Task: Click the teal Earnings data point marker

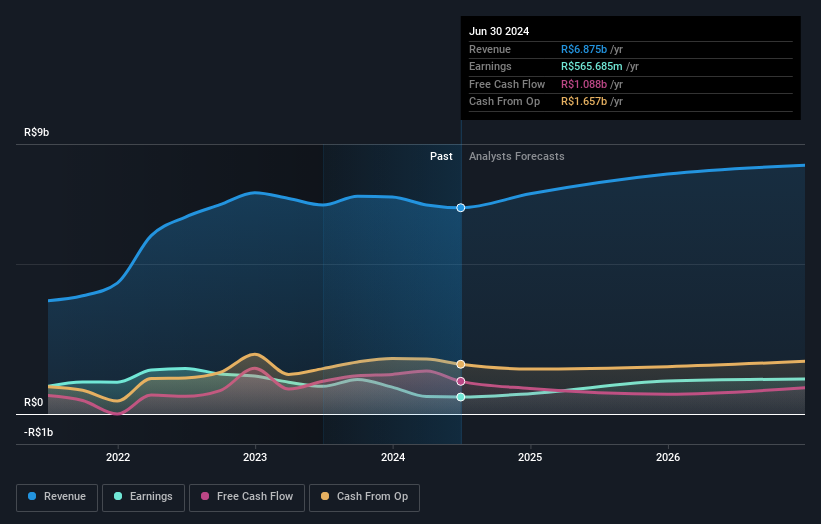Action: pyautogui.click(x=461, y=397)
